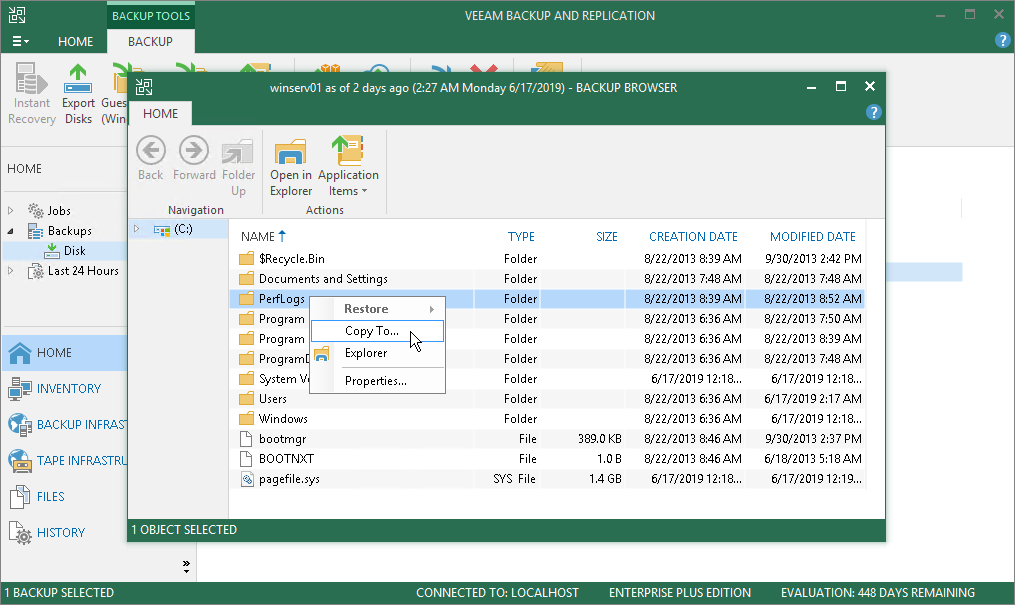Expand Last 24 Hours tree node
The width and height of the screenshot is (1015, 605).
[10, 271]
